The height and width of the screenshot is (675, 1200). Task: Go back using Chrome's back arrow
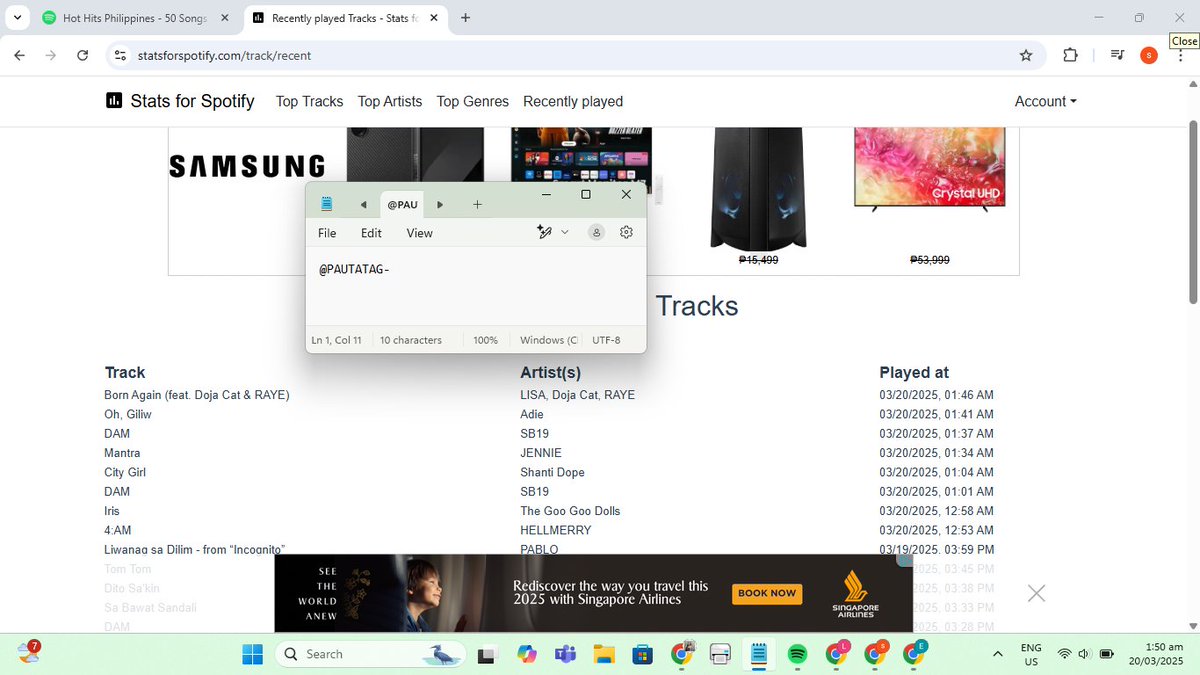(19, 55)
